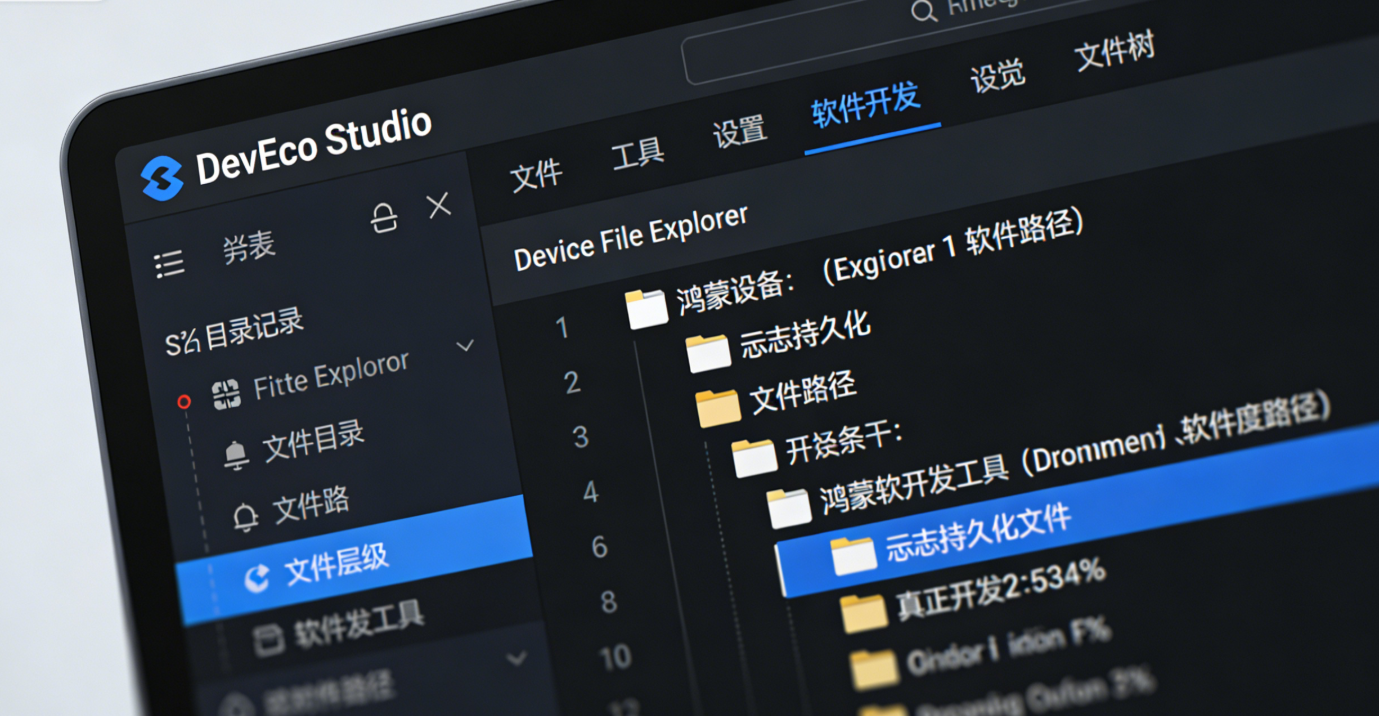Select 文件路 in the sidebar
The height and width of the screenshot is (716, 1379).
(x=311, y=506)
